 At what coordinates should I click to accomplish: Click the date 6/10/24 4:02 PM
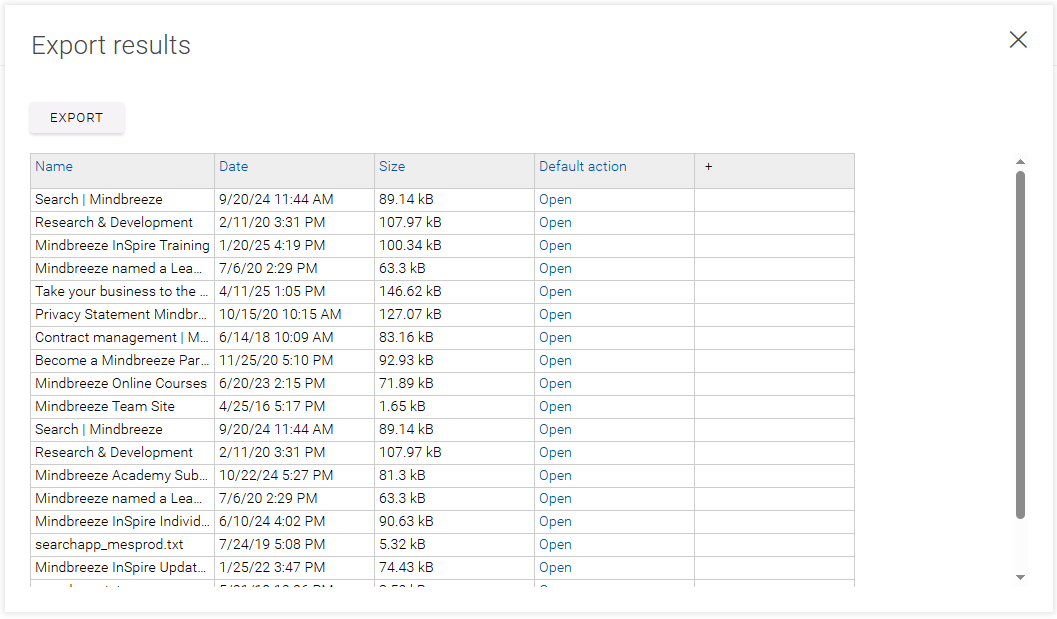[272, 521]
